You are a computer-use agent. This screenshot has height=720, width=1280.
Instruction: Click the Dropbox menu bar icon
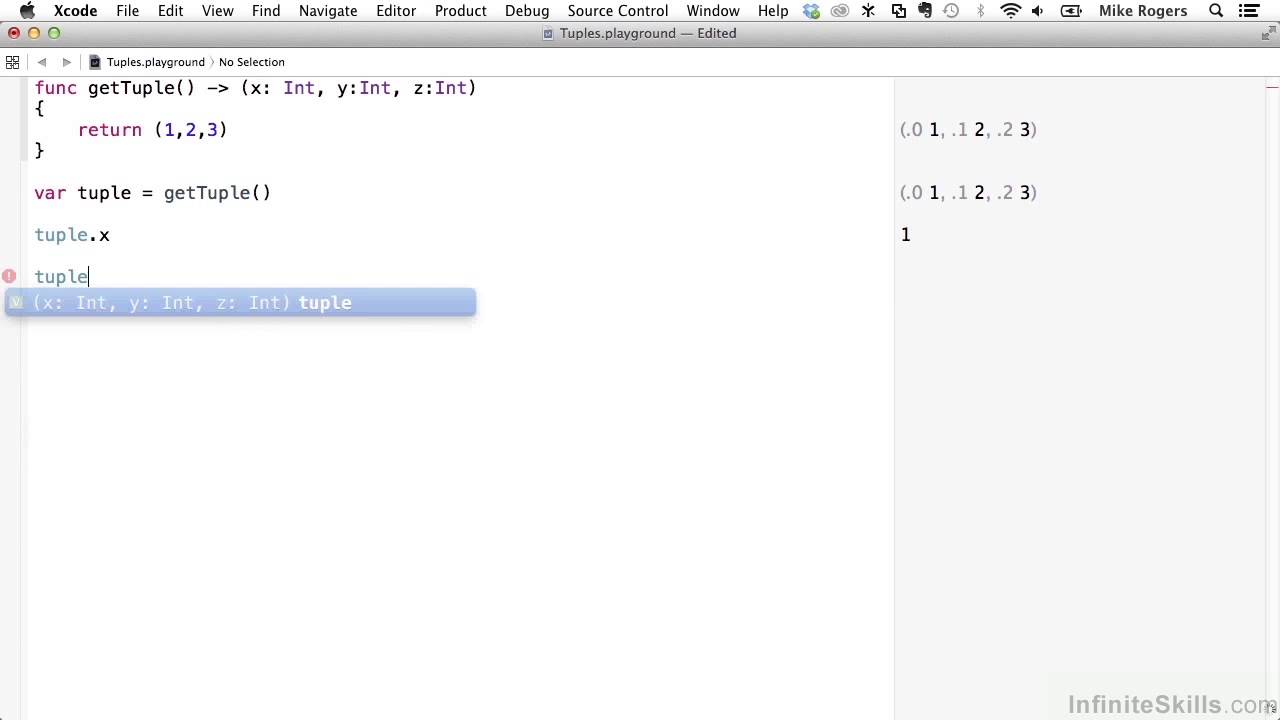[x=812, y=11]
